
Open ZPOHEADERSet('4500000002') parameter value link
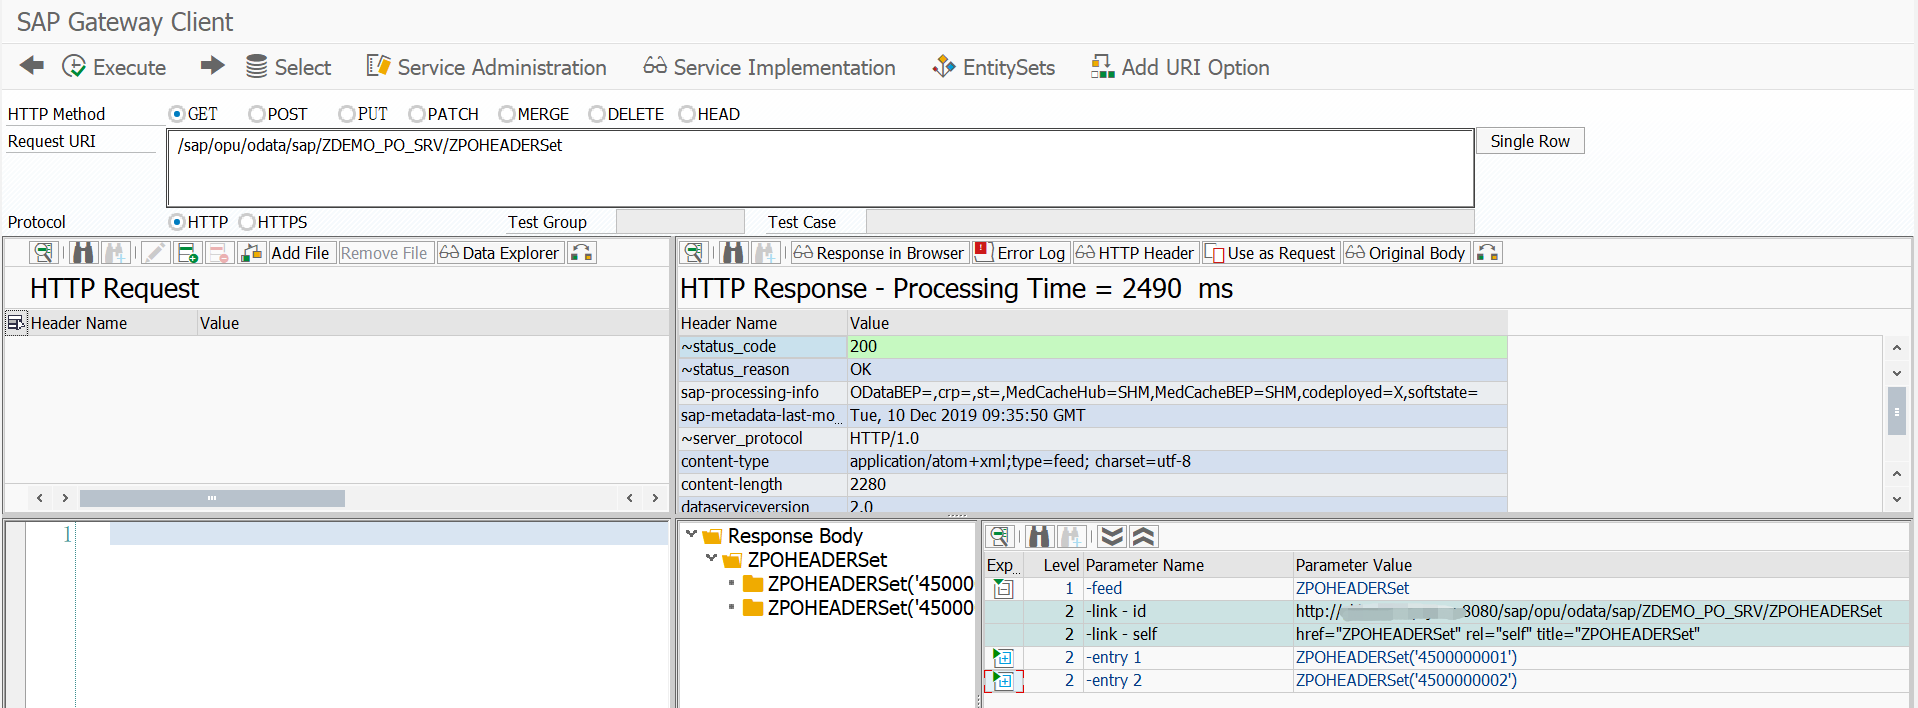[1406, 680]
